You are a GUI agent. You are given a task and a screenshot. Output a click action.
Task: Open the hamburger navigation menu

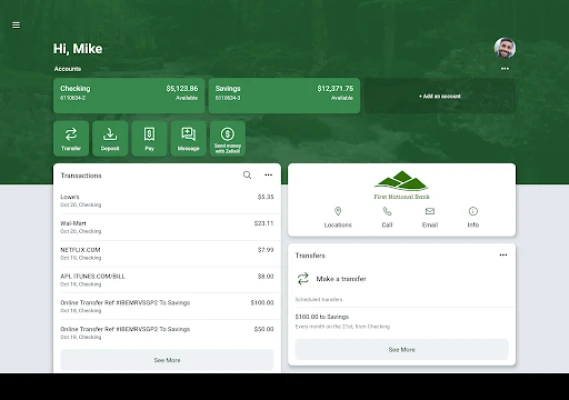click(16, 25)
